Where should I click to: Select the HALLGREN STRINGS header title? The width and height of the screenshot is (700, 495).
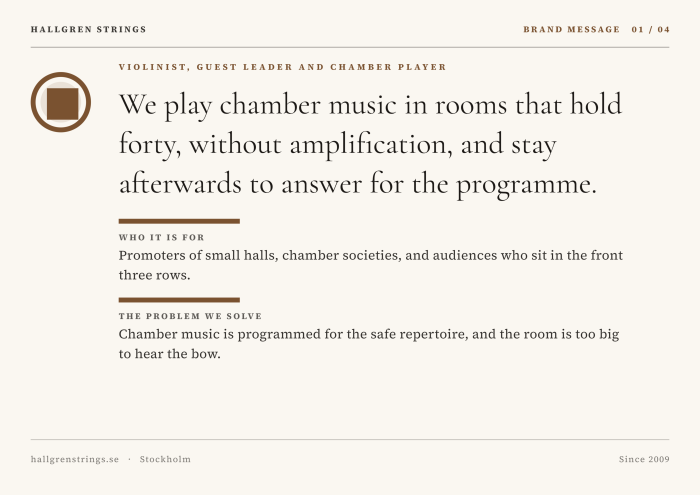click(x=88, y=29)
